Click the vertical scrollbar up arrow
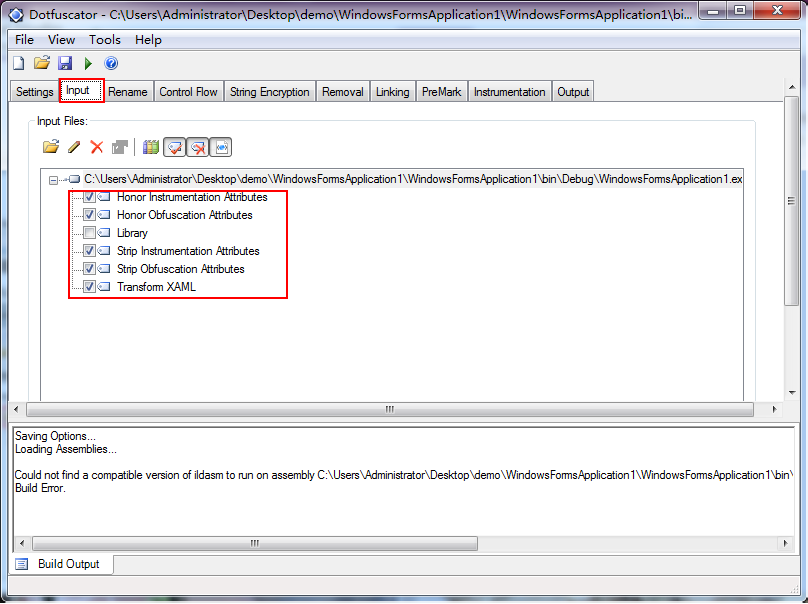This screenshot has height=604, width=808. click(792, 88)
